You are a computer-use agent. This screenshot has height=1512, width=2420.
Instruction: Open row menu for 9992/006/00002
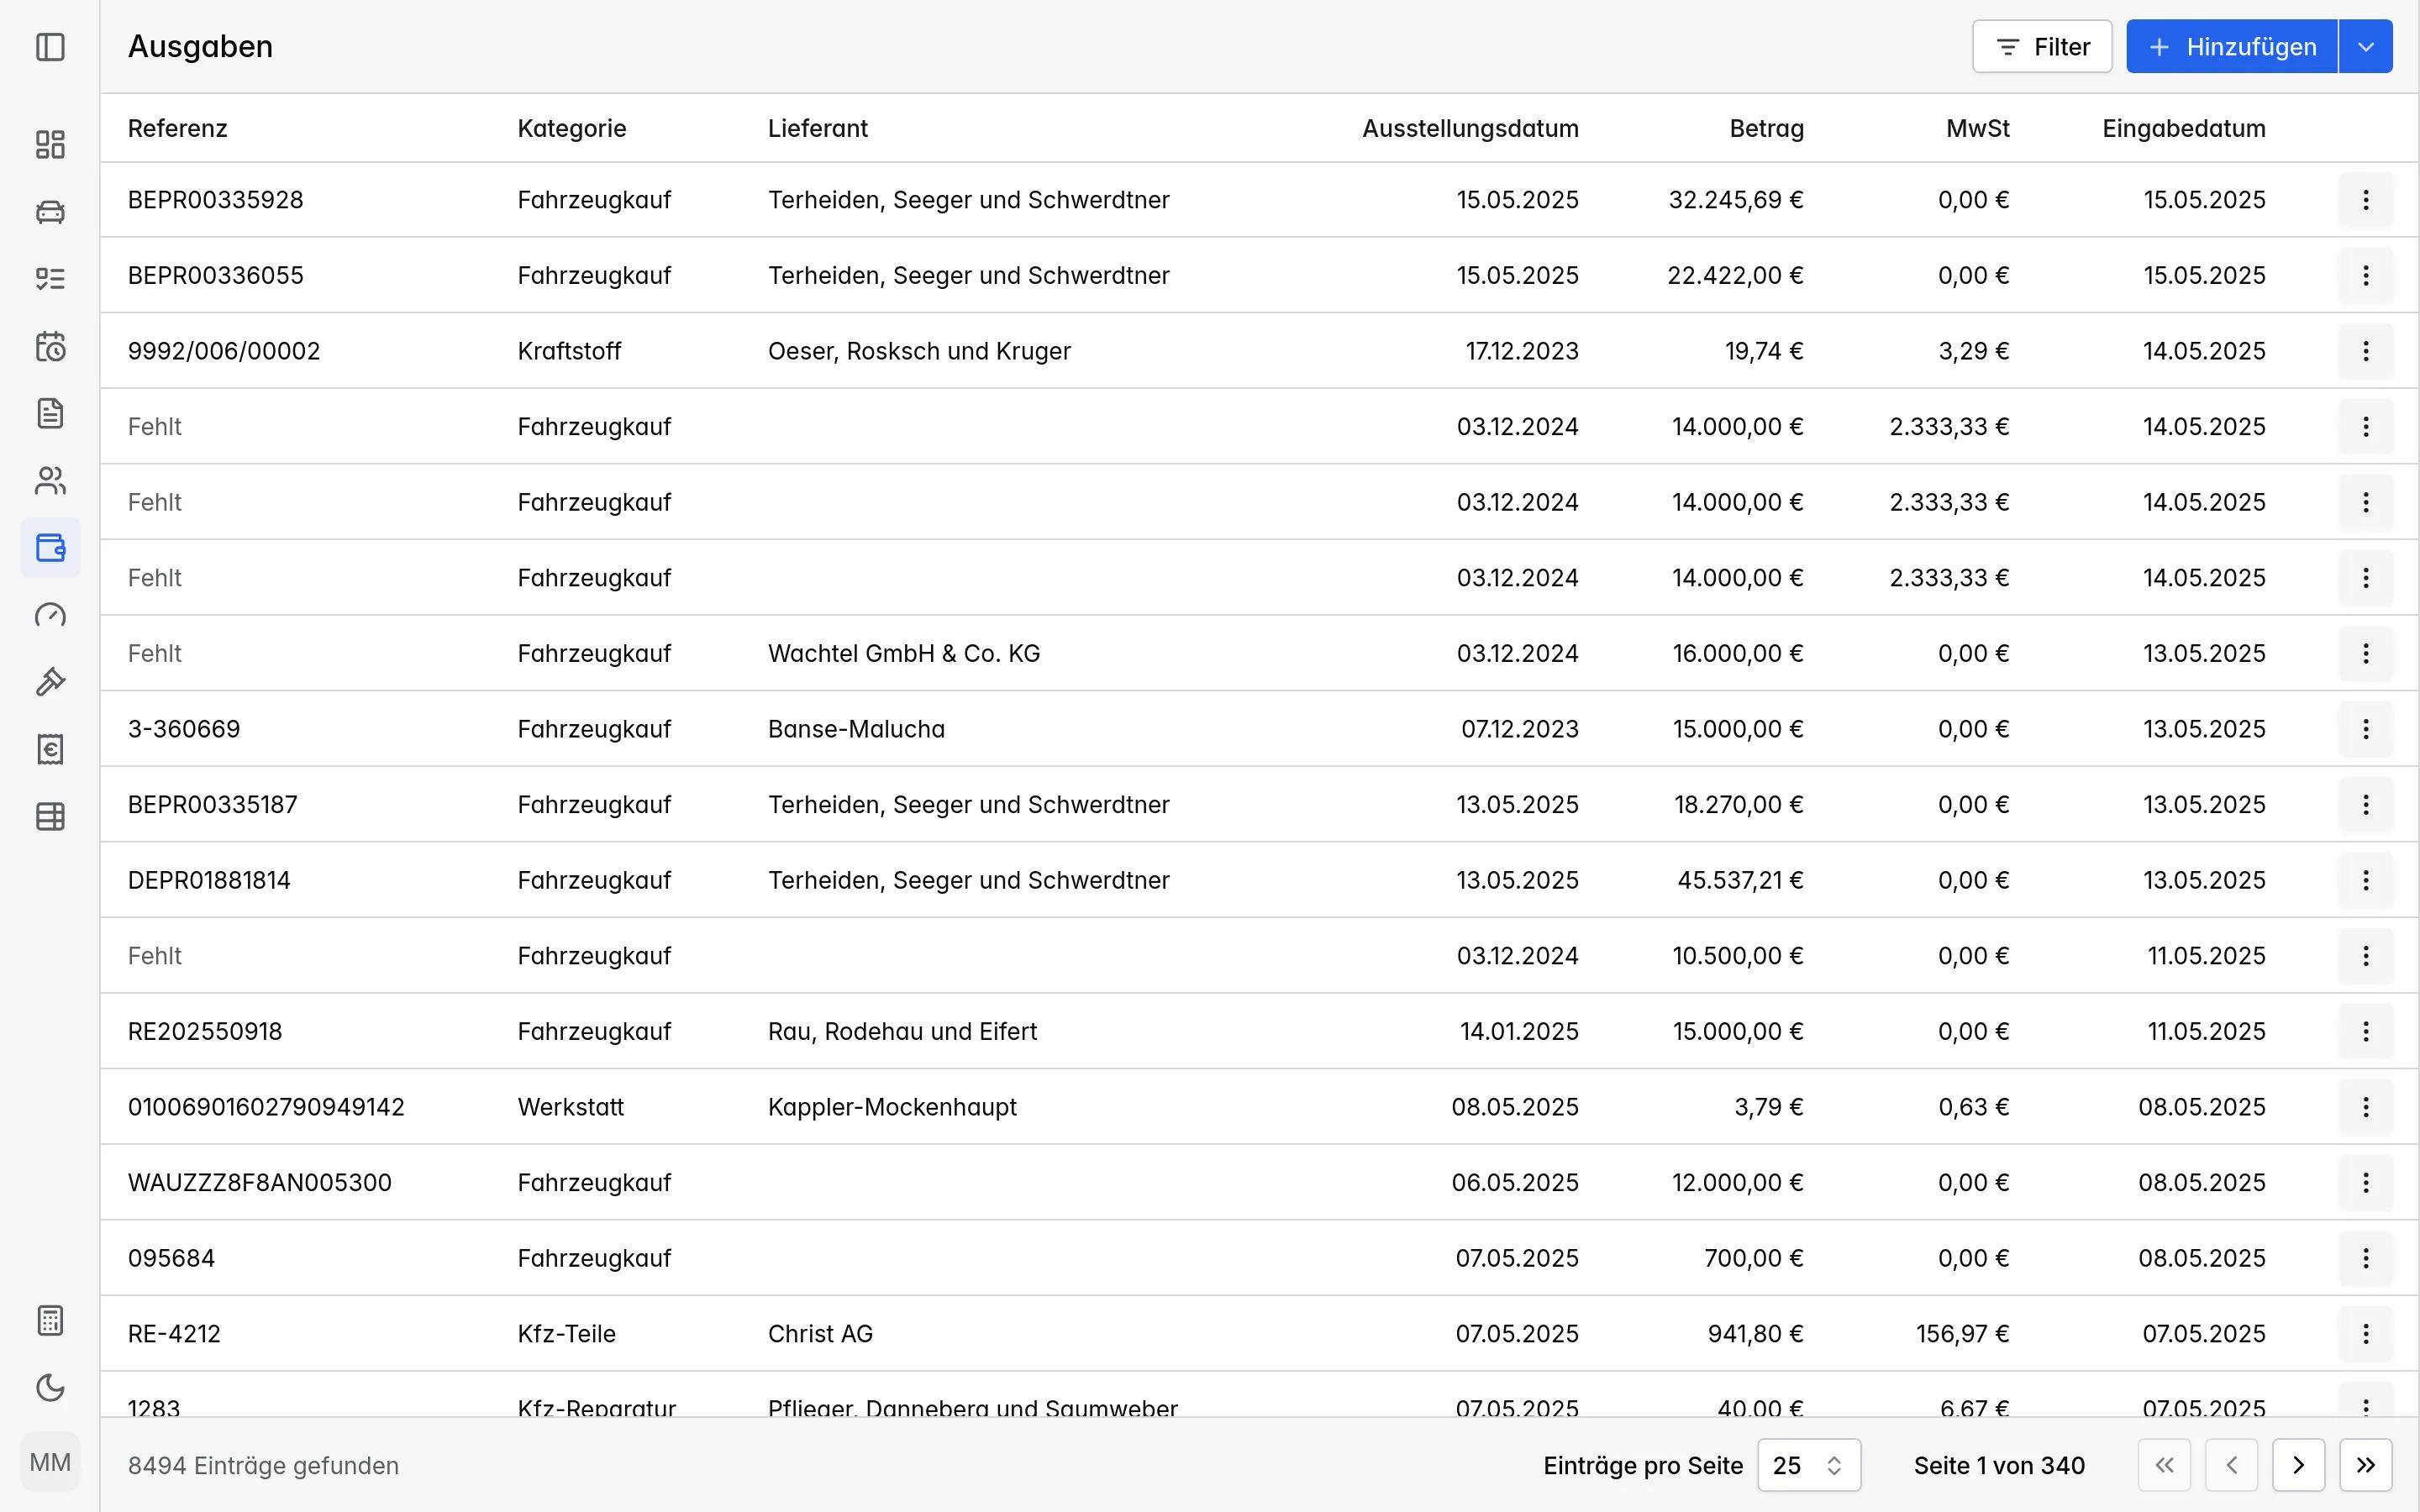2366,351
